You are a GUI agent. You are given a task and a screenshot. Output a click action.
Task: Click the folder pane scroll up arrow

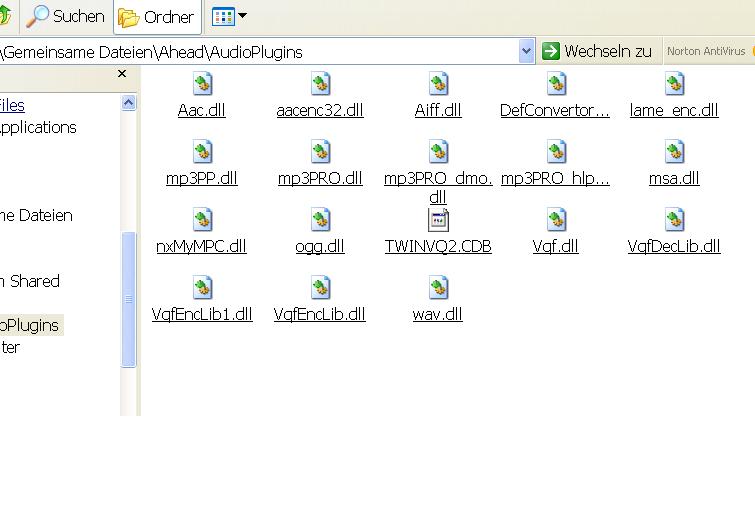point(129,103)
